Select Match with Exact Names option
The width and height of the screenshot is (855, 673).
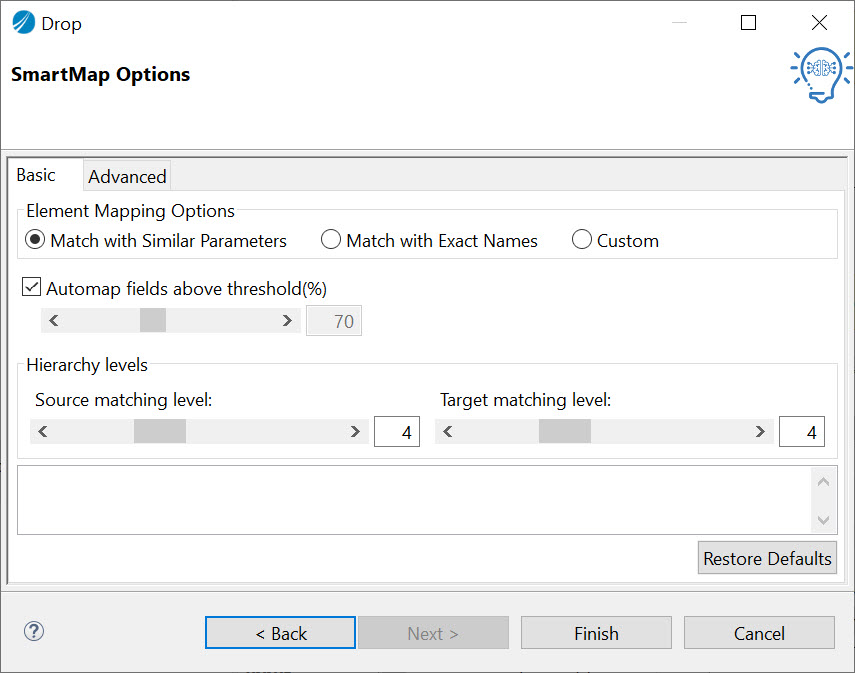331,240
